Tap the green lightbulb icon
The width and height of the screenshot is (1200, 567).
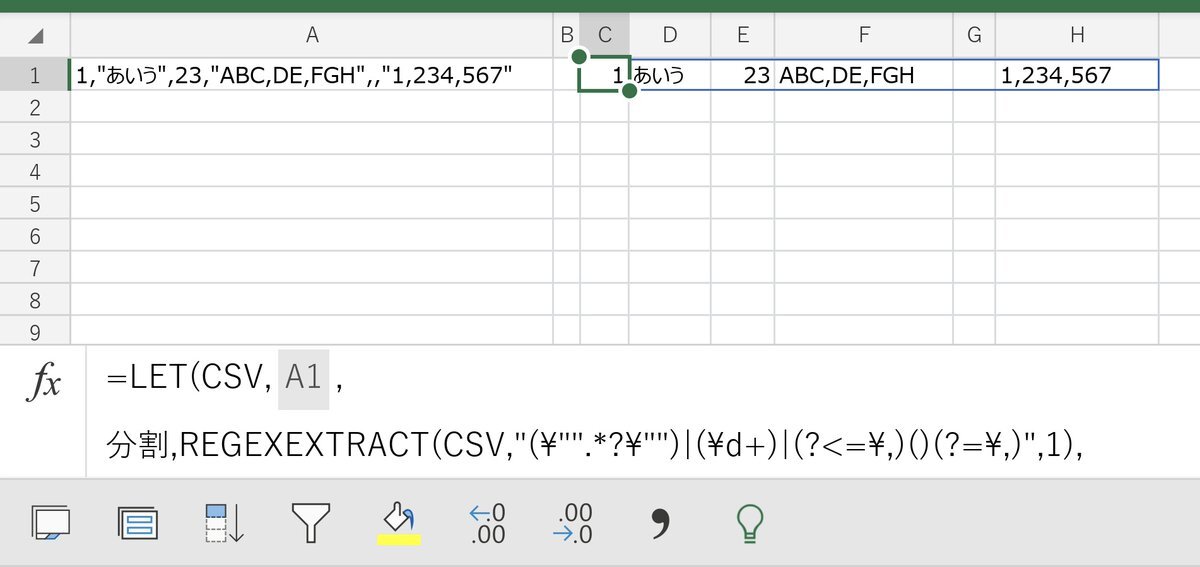click(748, 522)
